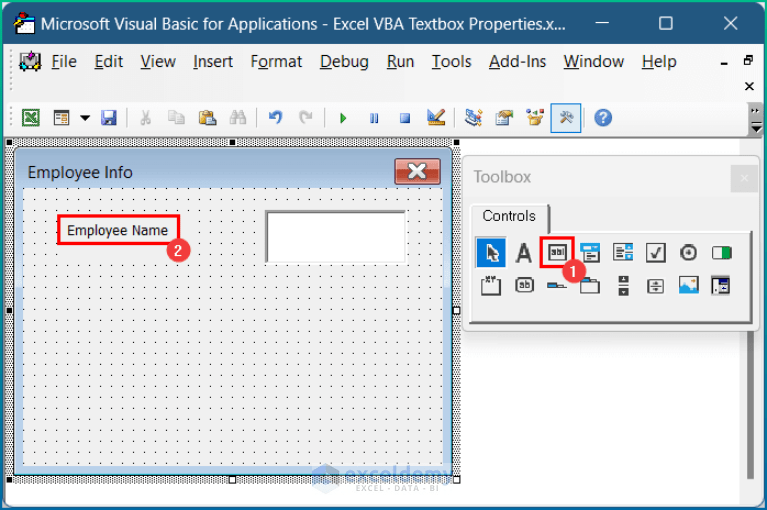Open the Window menu

594,62
